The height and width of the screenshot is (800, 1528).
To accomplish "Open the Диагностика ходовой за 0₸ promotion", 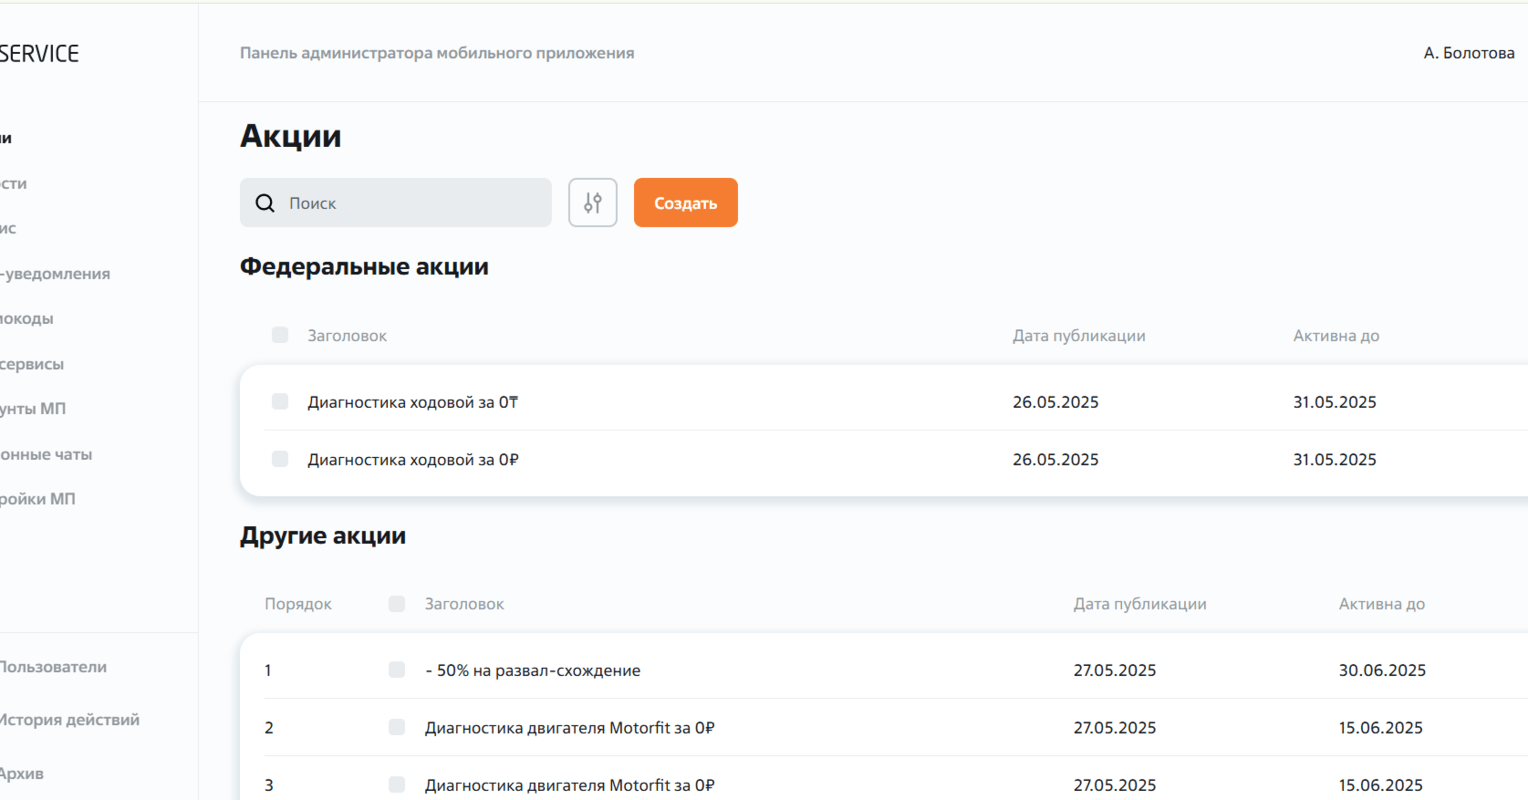I will 412,402.
